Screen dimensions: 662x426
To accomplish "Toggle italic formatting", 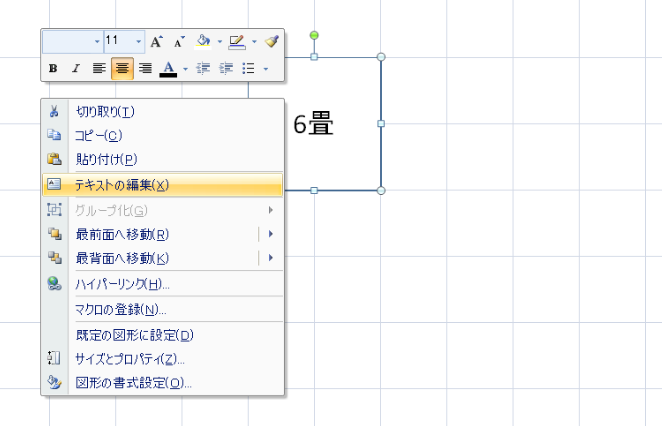I will point(76,68).
